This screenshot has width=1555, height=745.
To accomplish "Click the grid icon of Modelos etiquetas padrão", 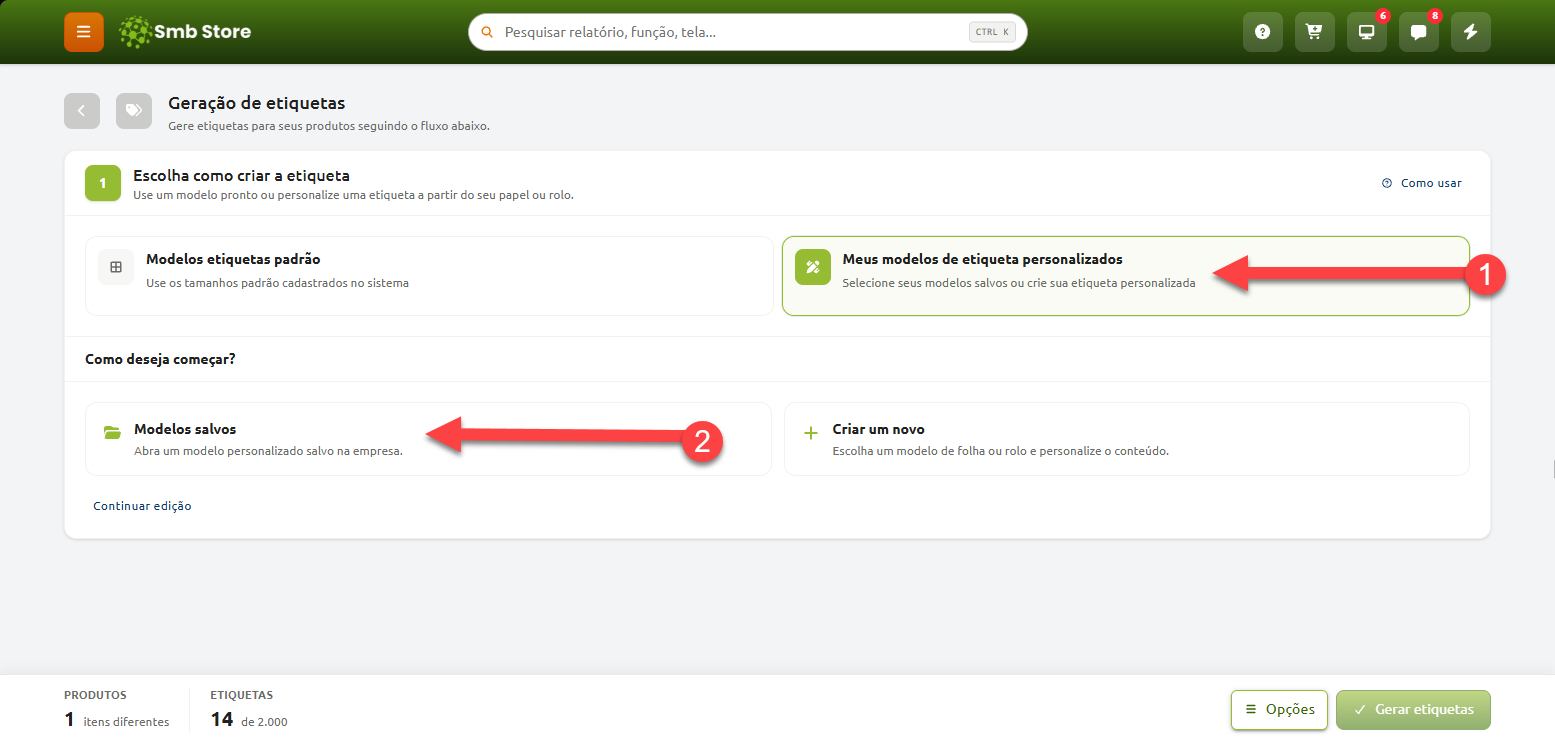I will [116, 267].
